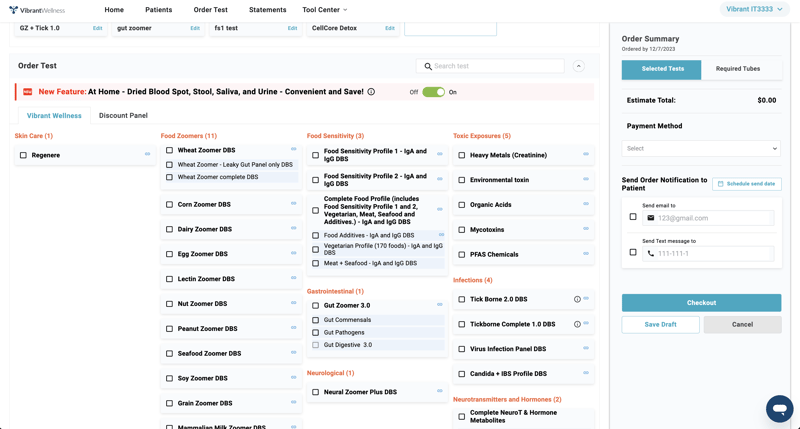Click Edit on the CellCore Detox panel

[x=390, y=28]
